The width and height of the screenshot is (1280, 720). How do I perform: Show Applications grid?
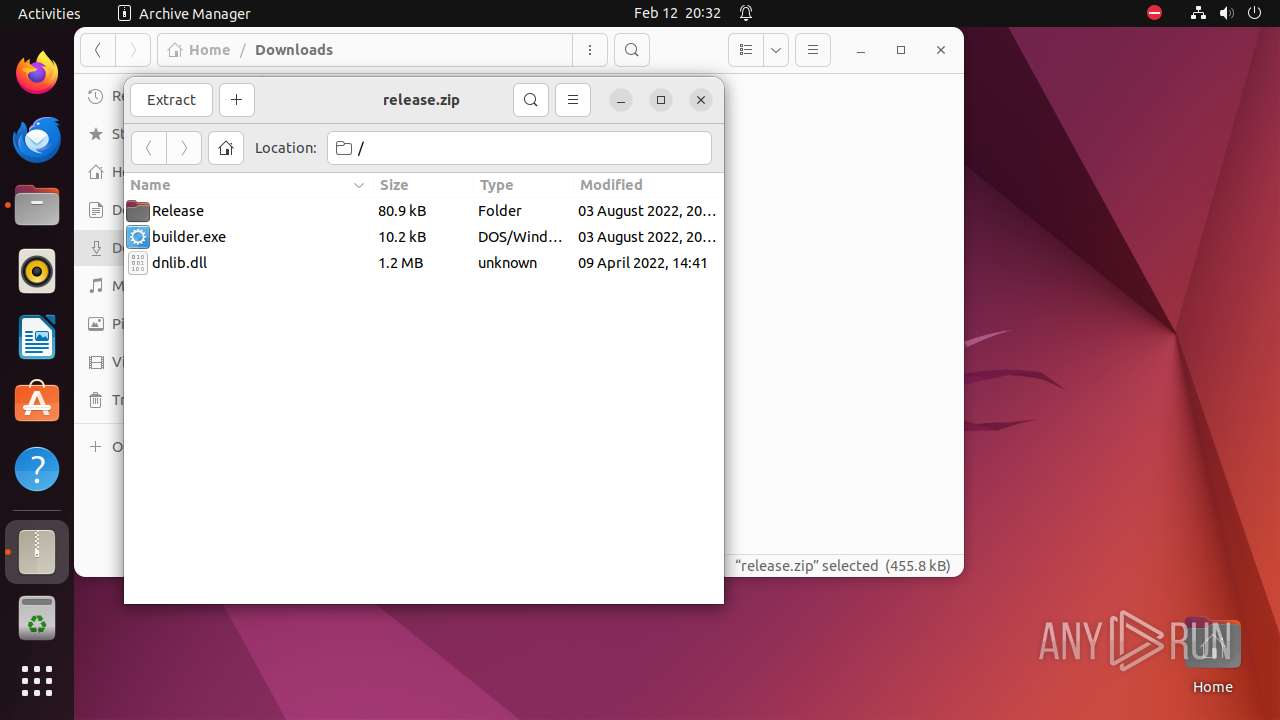tap(37, 681)
